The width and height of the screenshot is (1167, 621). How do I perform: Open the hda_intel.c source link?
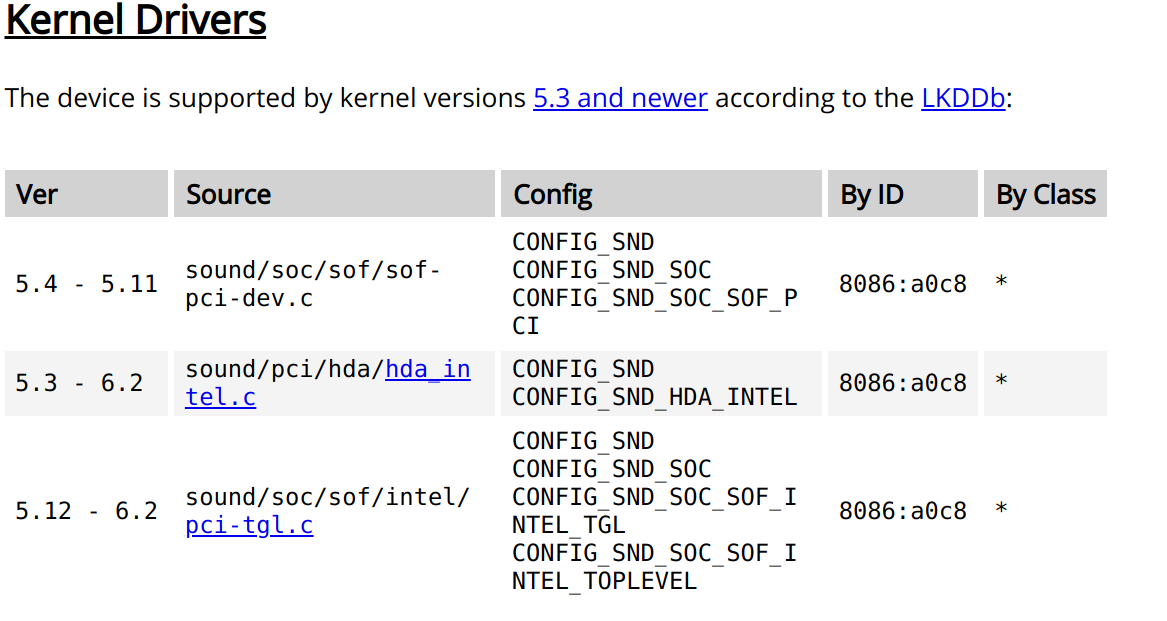pos(427,369)
